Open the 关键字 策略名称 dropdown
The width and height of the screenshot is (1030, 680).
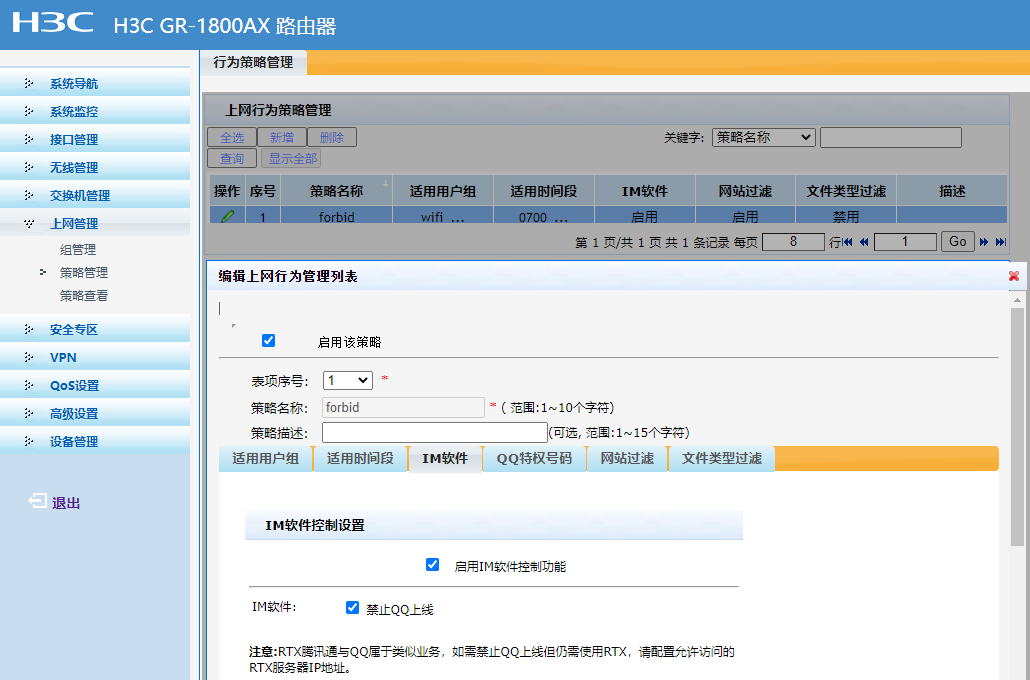pyautogui.click(x=763, y=137)
